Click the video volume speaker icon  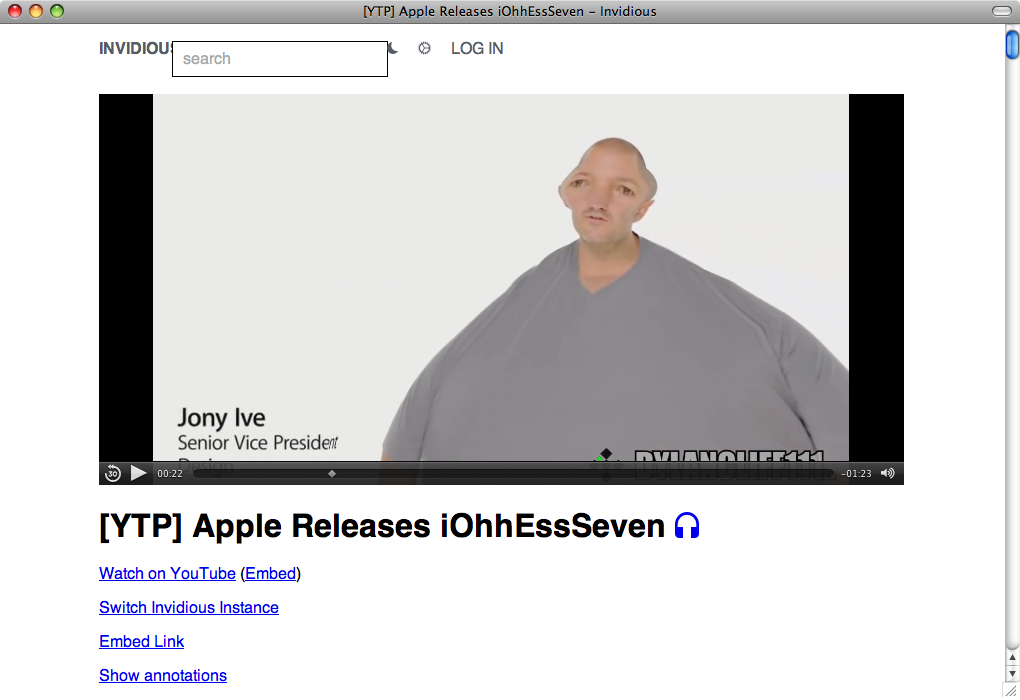click(887, 473)
